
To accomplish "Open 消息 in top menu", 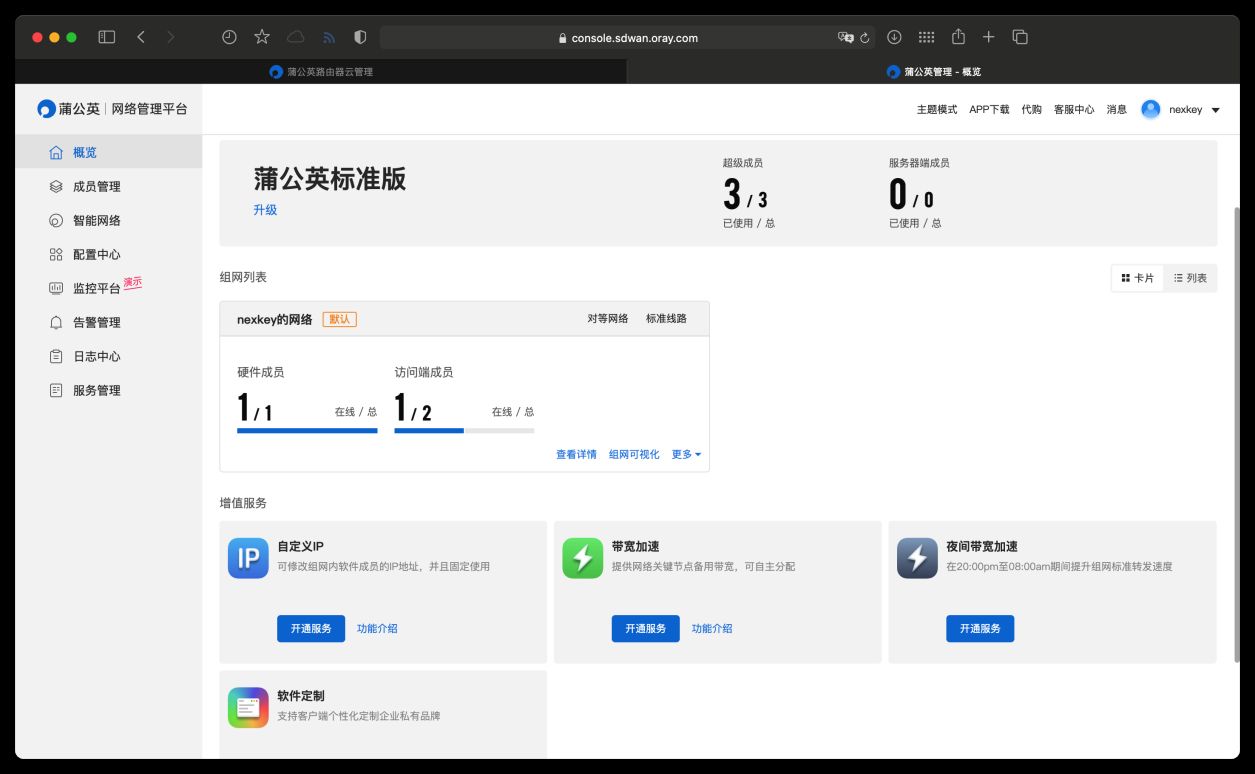I will point(1117,110).
